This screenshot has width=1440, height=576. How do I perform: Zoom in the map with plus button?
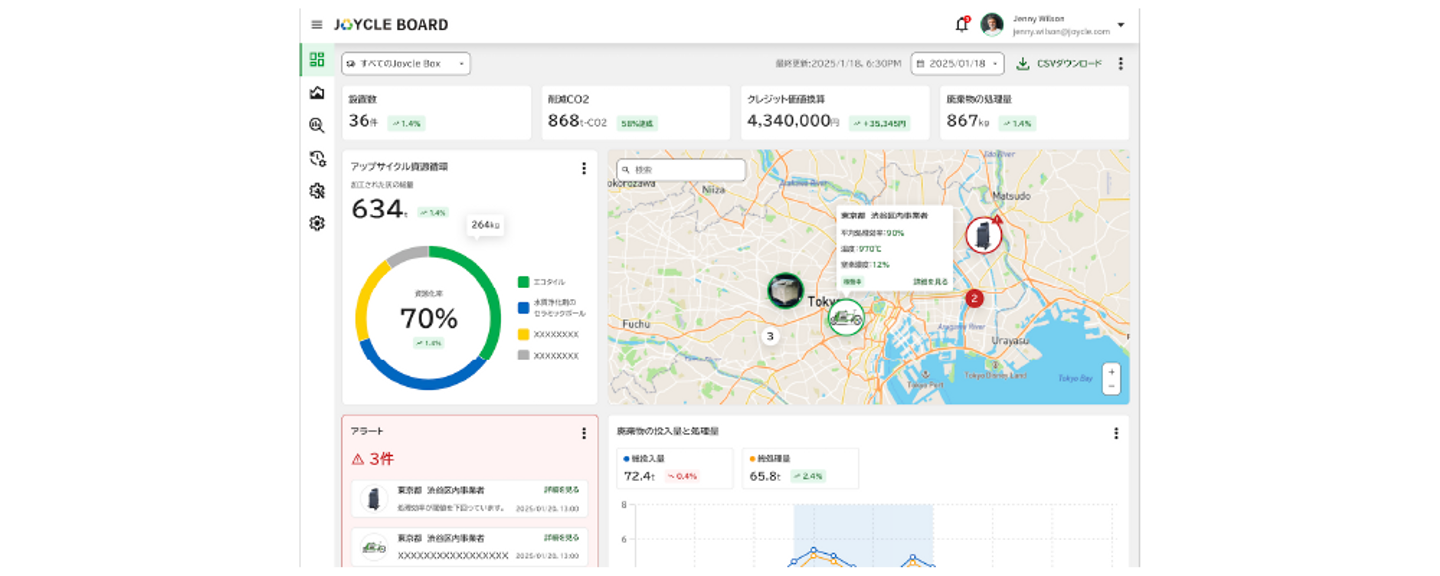click(1111, 372)
